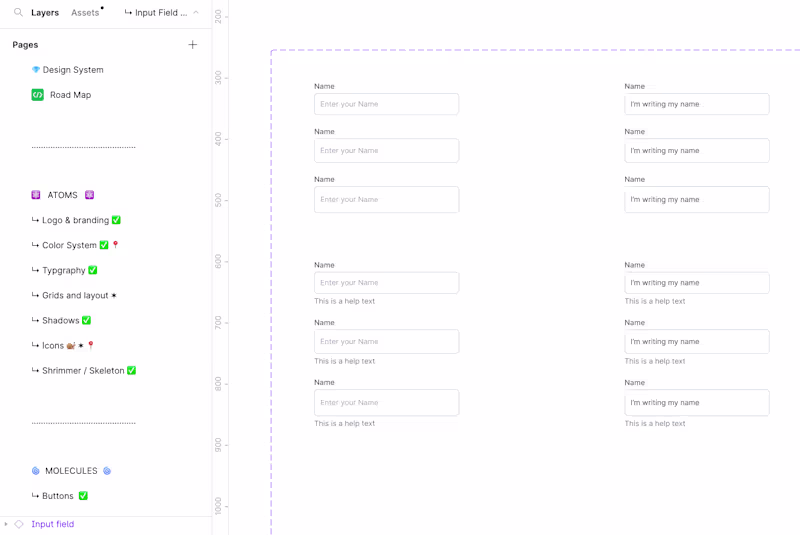
Task: Open Shrimmer / Skeleton page
Action: (83, 371)
